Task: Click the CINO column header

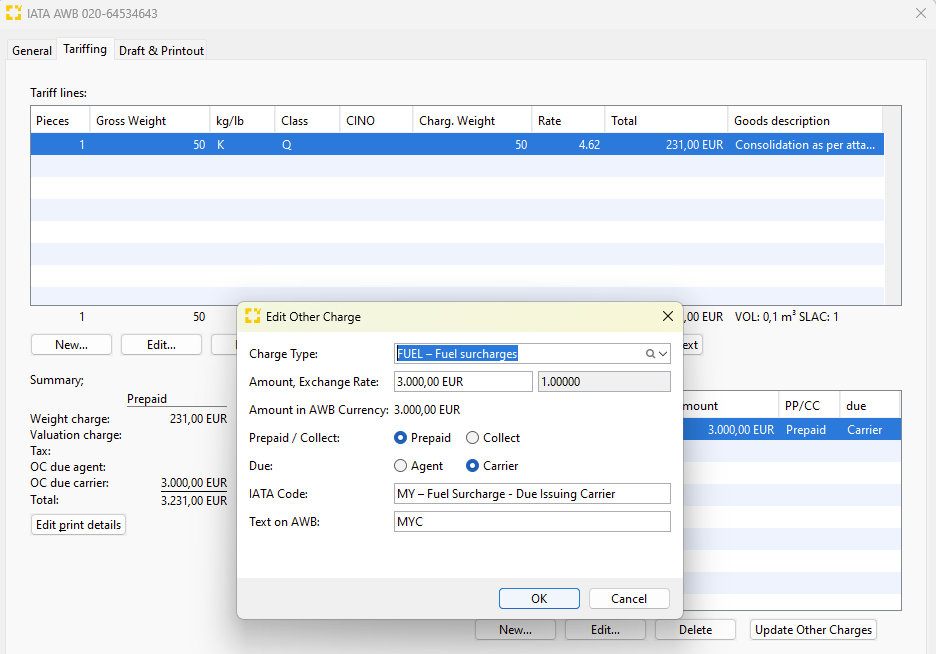Action: [x=375, y=121]
